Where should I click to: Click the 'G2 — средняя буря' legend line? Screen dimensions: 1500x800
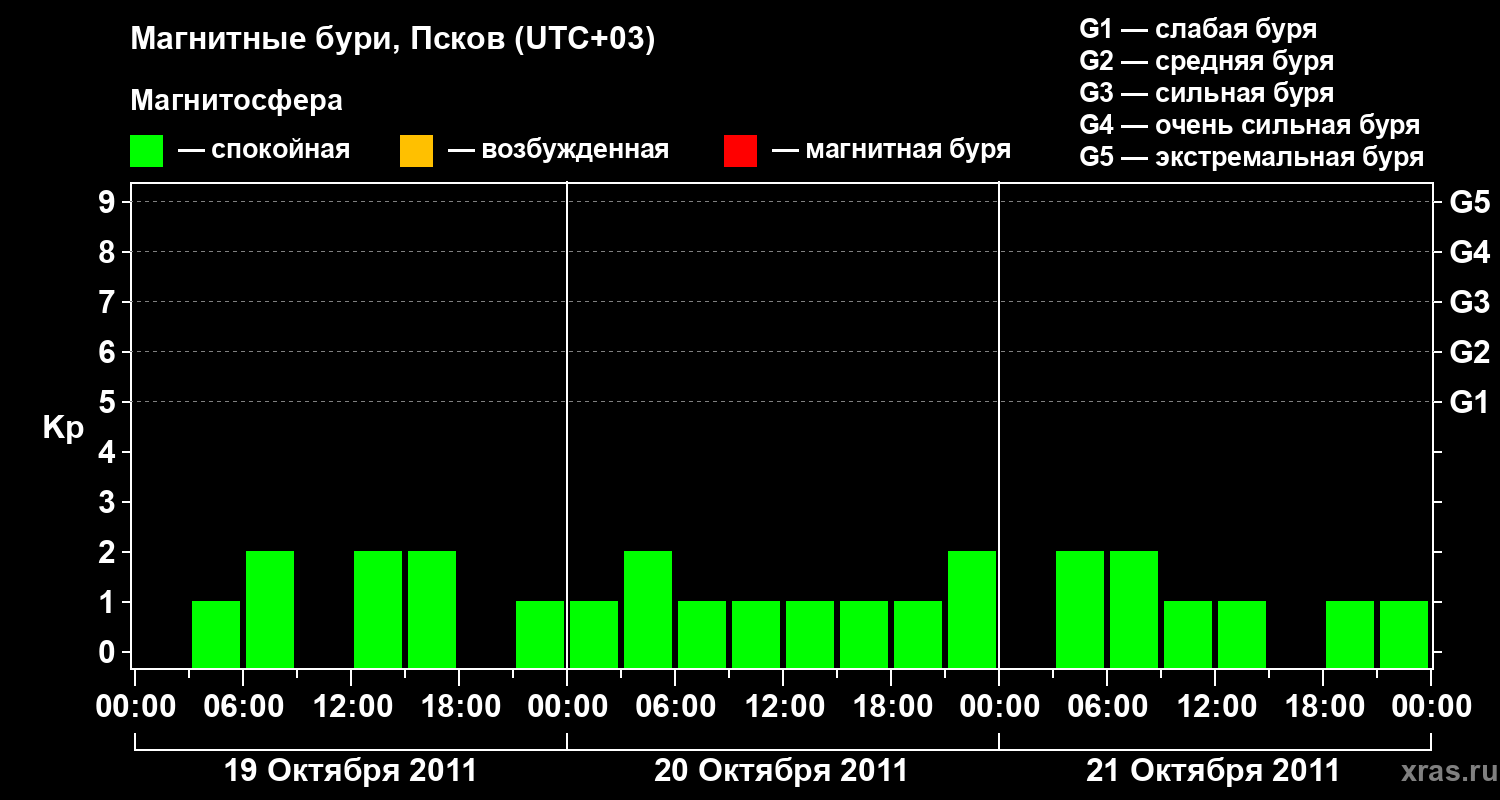point(1206,61)
